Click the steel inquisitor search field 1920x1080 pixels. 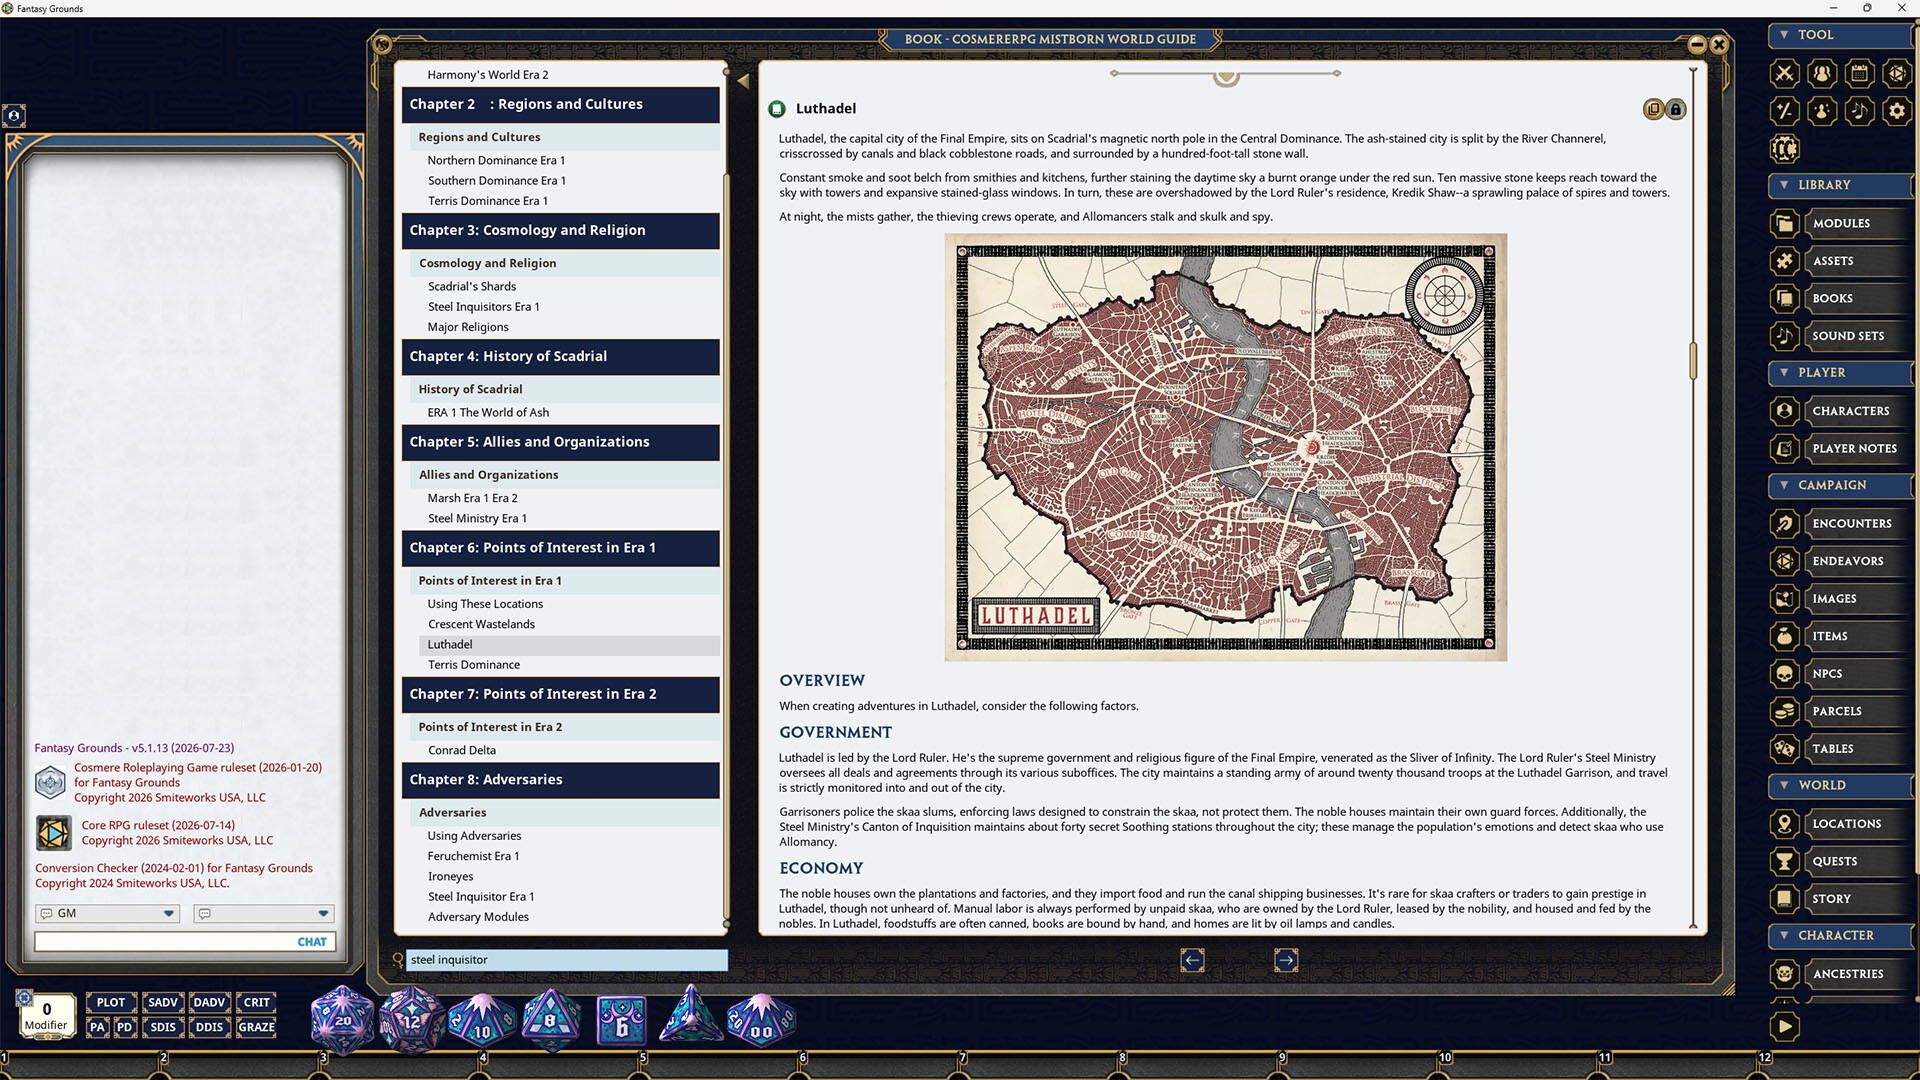pos(568,961)
